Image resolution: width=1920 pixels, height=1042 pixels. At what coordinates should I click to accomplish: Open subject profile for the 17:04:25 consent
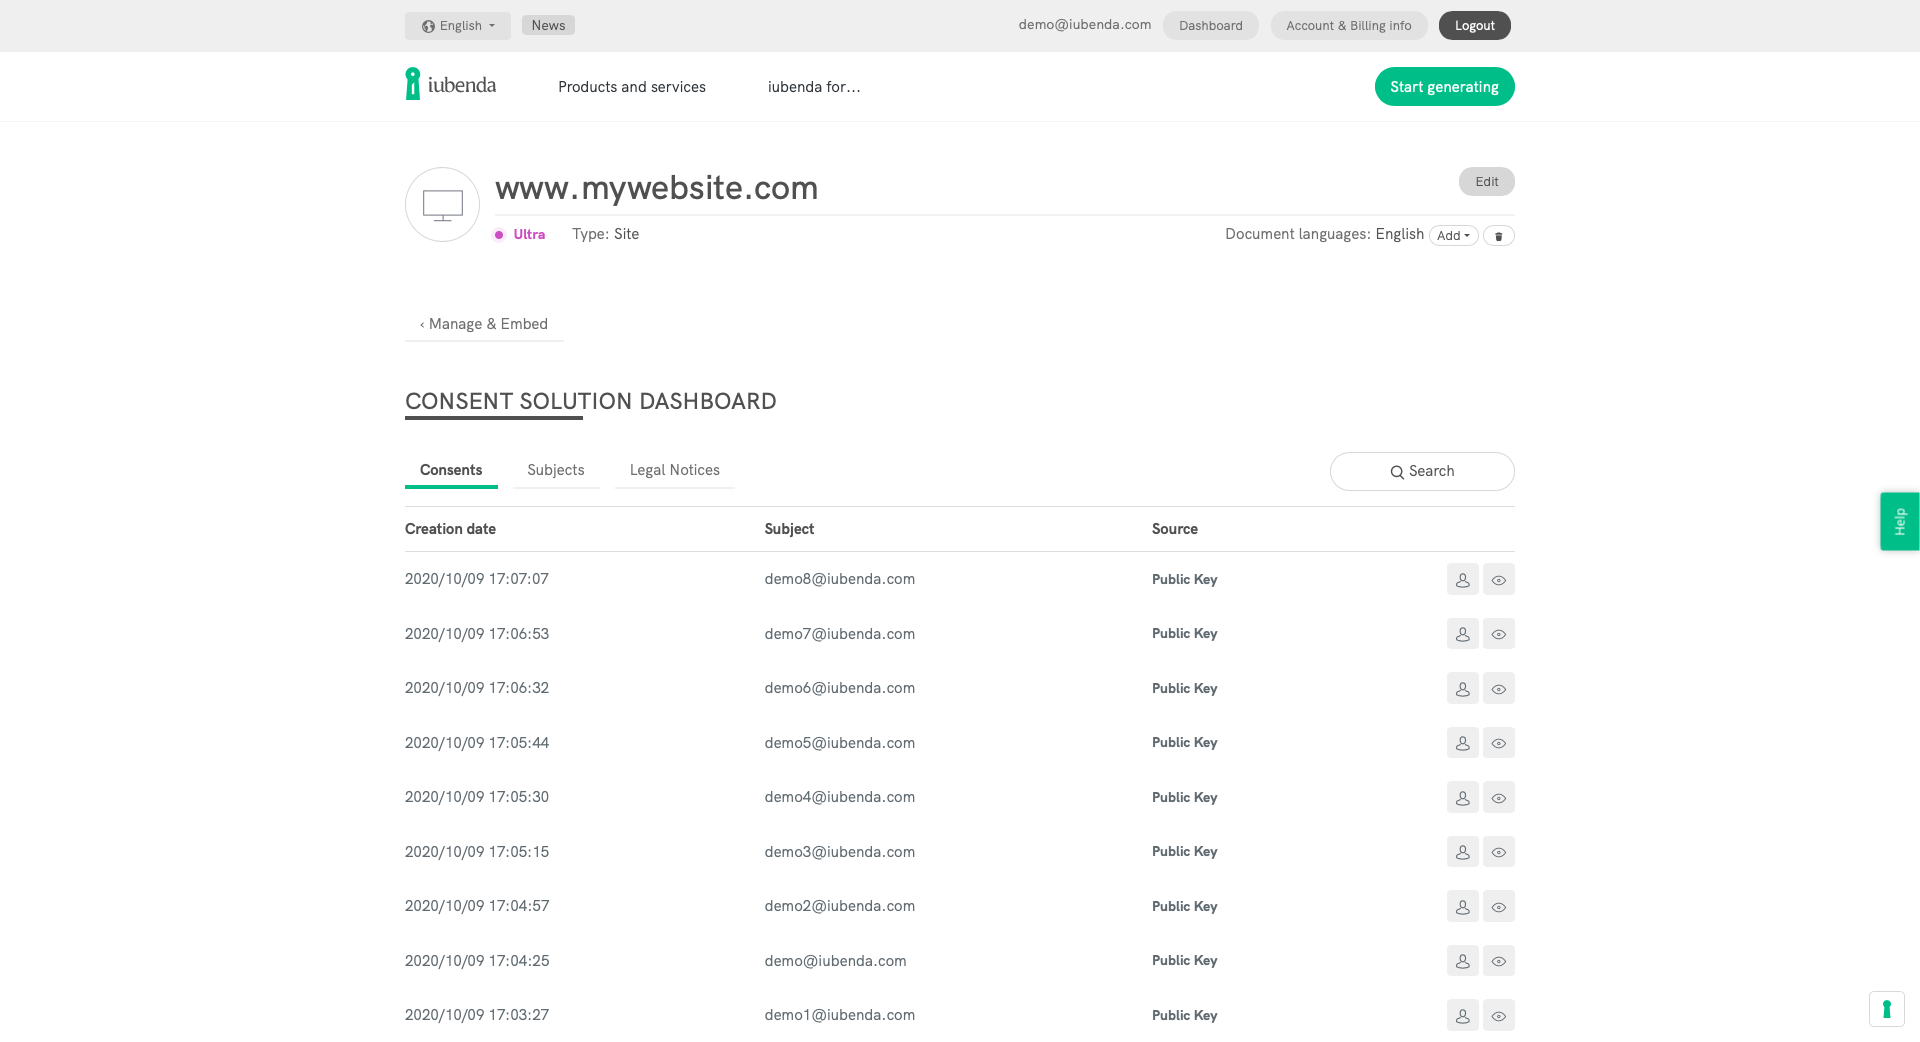tap(1462, 960)
